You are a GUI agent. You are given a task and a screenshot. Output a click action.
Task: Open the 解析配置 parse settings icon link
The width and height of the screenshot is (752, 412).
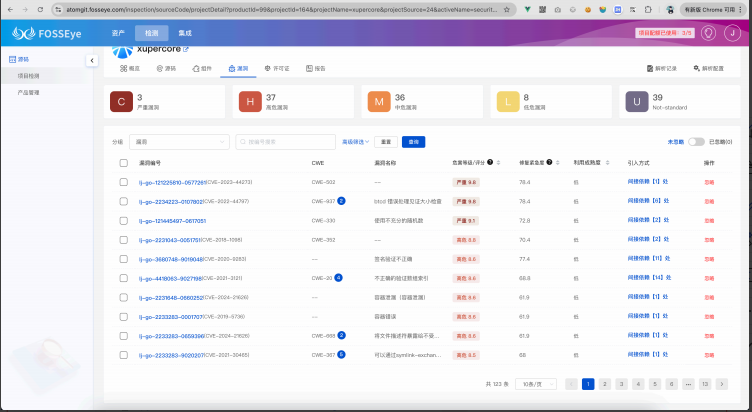pos(708,69)
